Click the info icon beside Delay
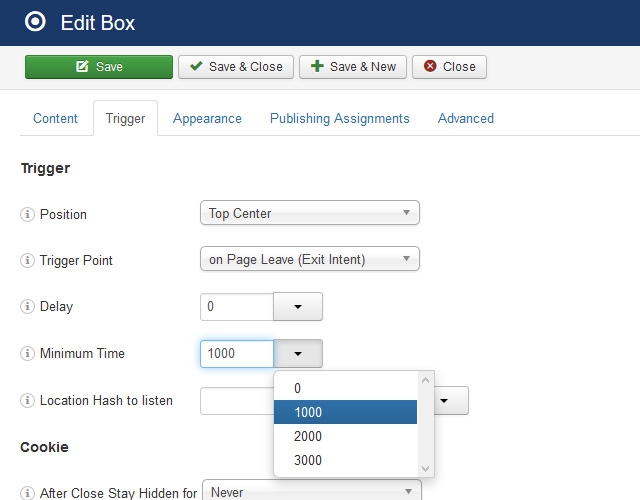640x500 pixels. coord(27,306)
